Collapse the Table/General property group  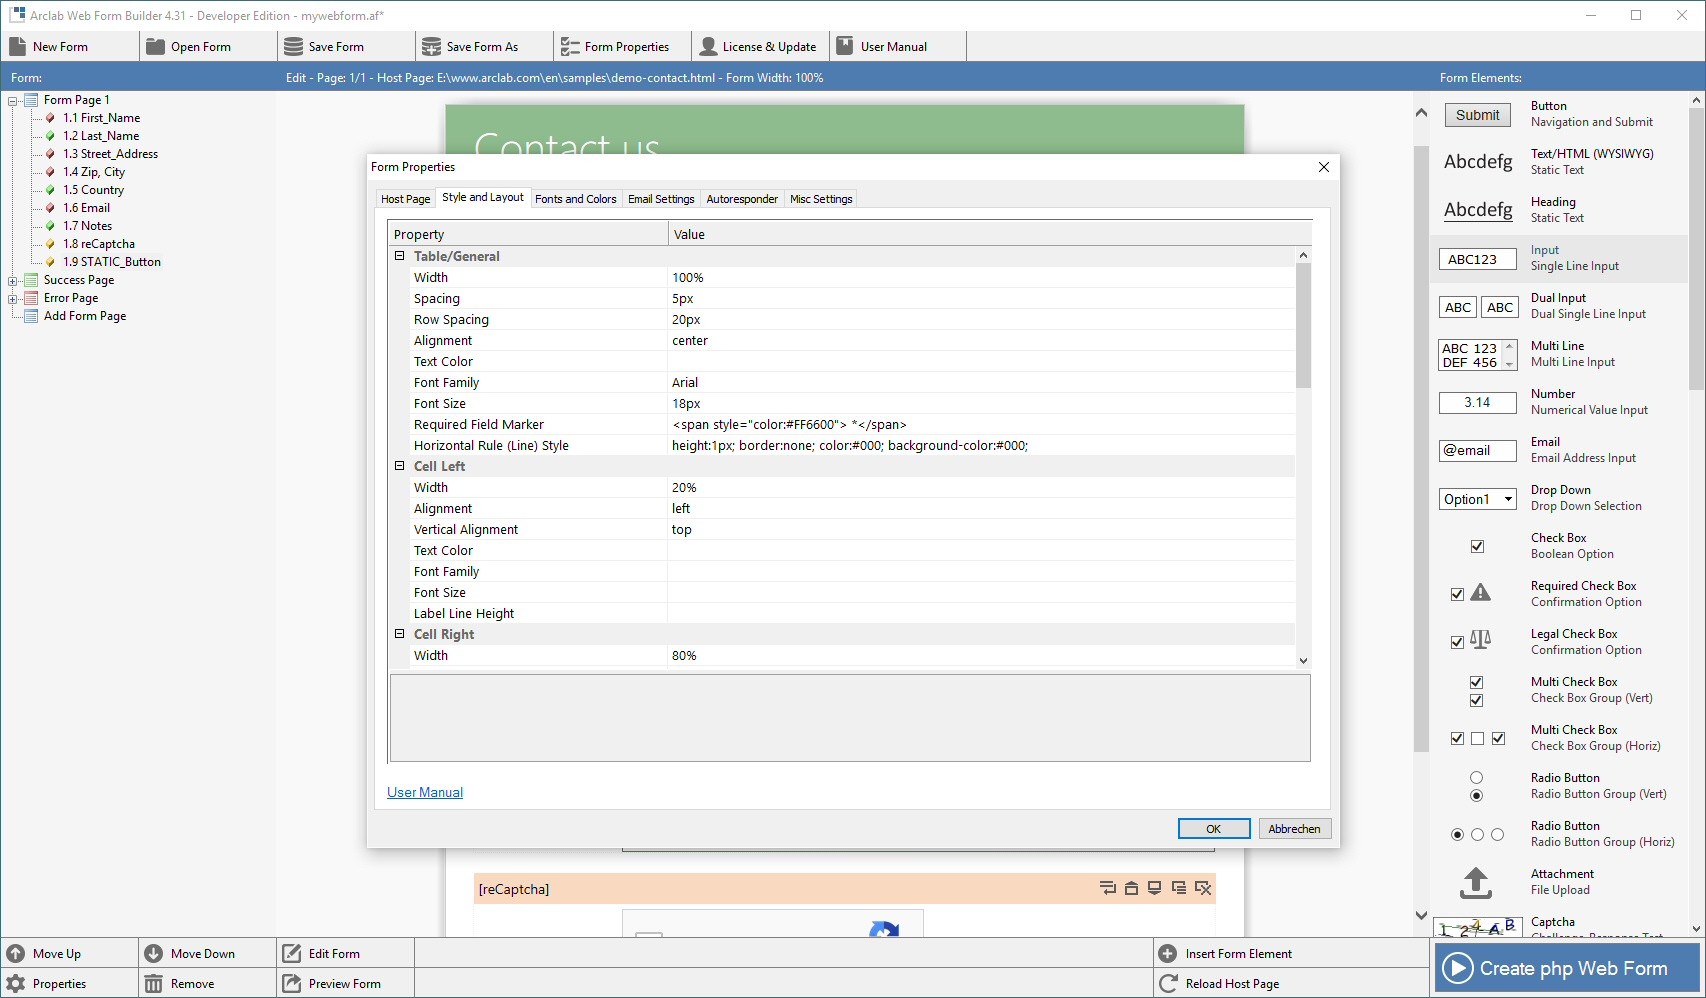click(x=400, y=256)
